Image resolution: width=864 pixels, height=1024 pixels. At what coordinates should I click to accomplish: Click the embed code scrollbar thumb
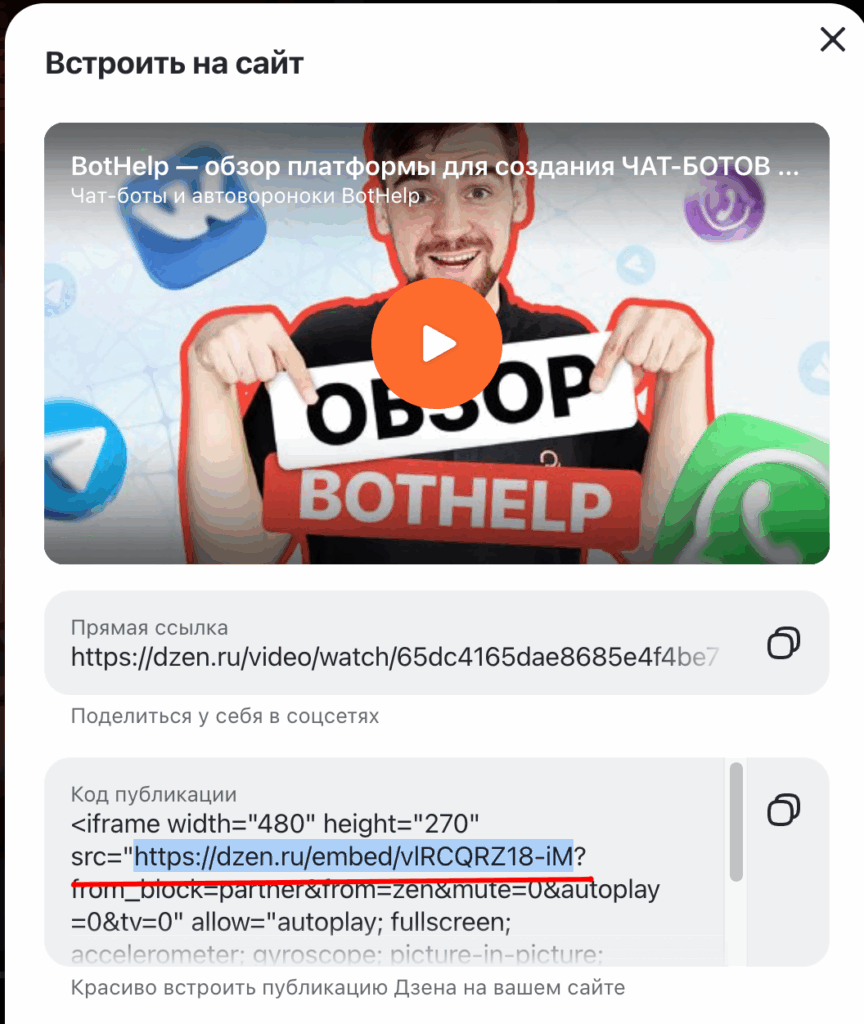(x=736, y=822)
